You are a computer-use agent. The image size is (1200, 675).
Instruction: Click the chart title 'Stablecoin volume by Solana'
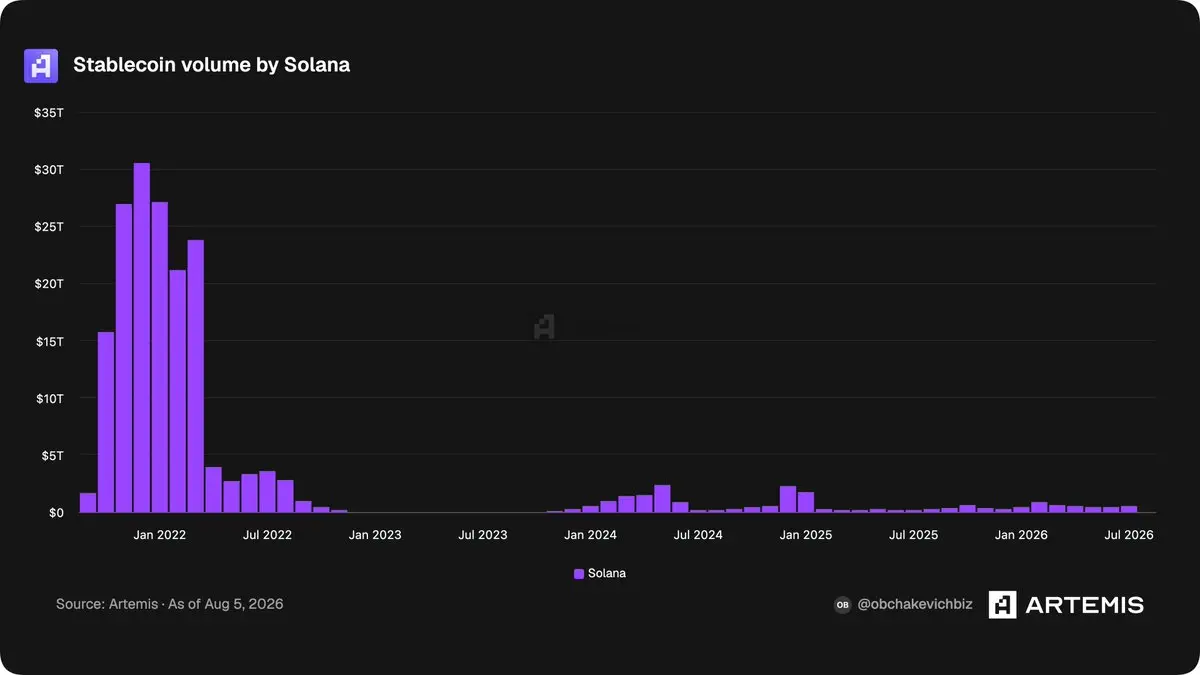(211, 66)
